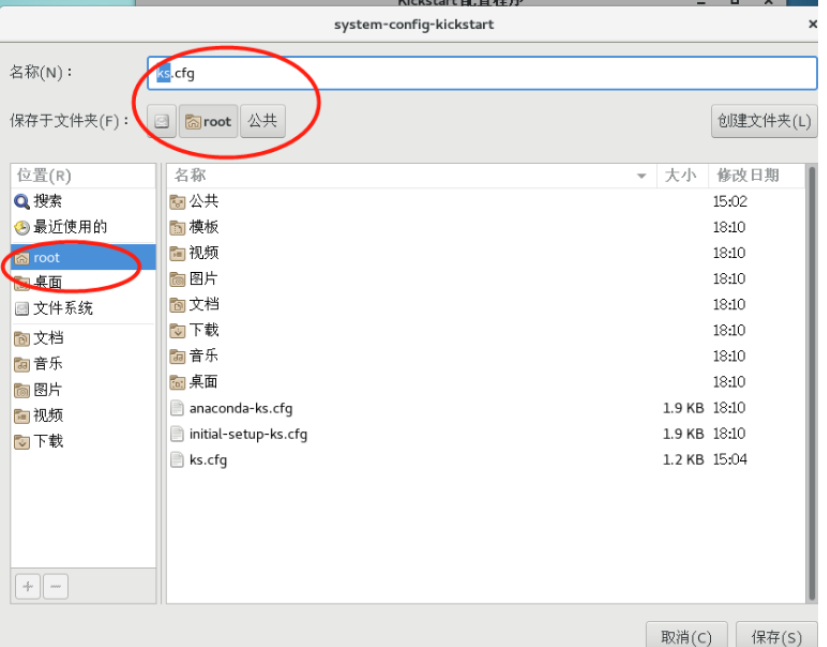827x647 pixels.
Task: Sort by 修改日期 column header
Action: click(x=756, y=176)
